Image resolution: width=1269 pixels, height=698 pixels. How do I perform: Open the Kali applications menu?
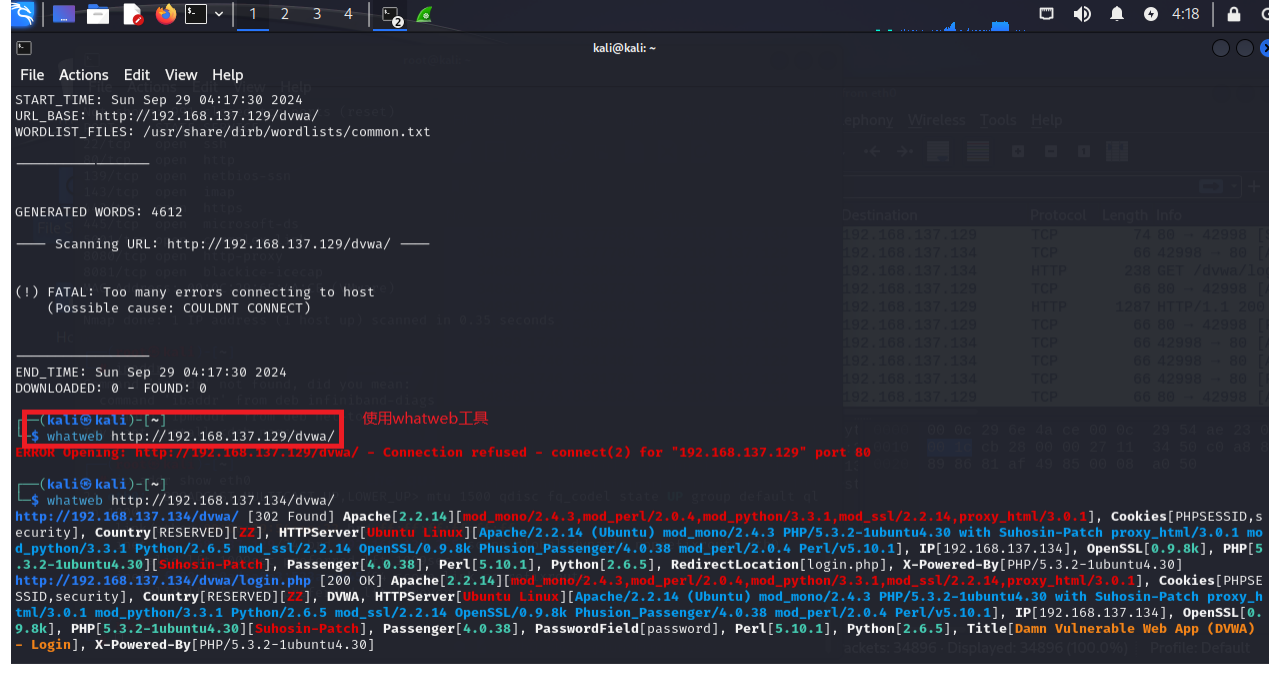click(x=20, y=14)
